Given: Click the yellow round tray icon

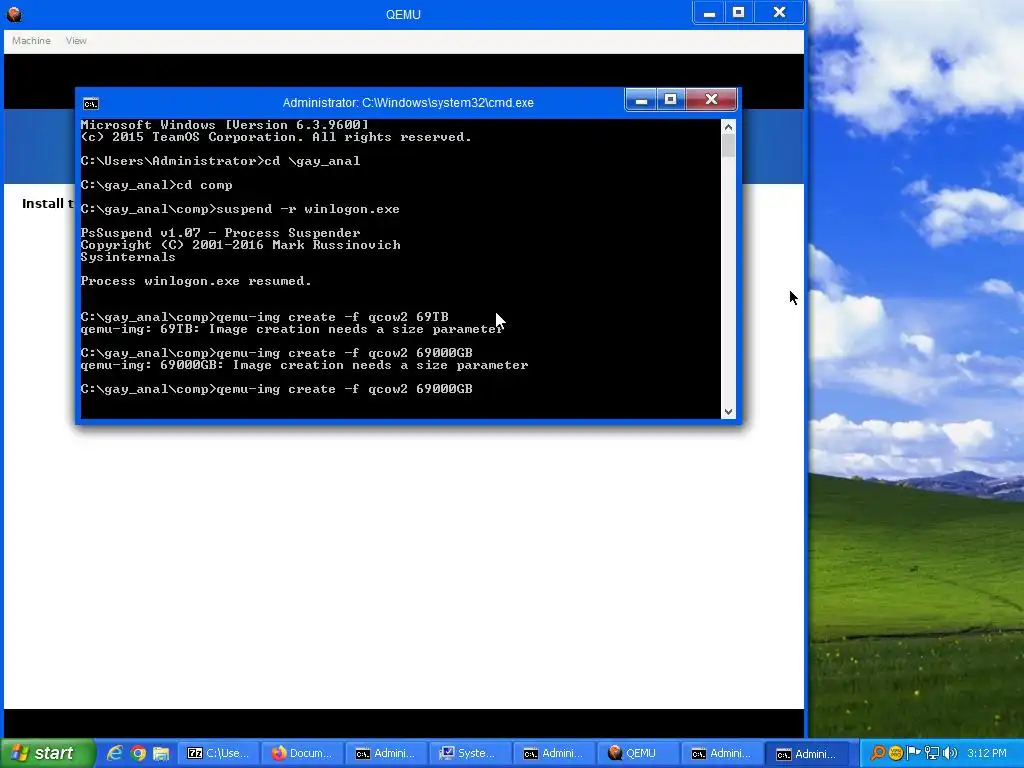Looking at the screenshot, I should coord(895,753).
